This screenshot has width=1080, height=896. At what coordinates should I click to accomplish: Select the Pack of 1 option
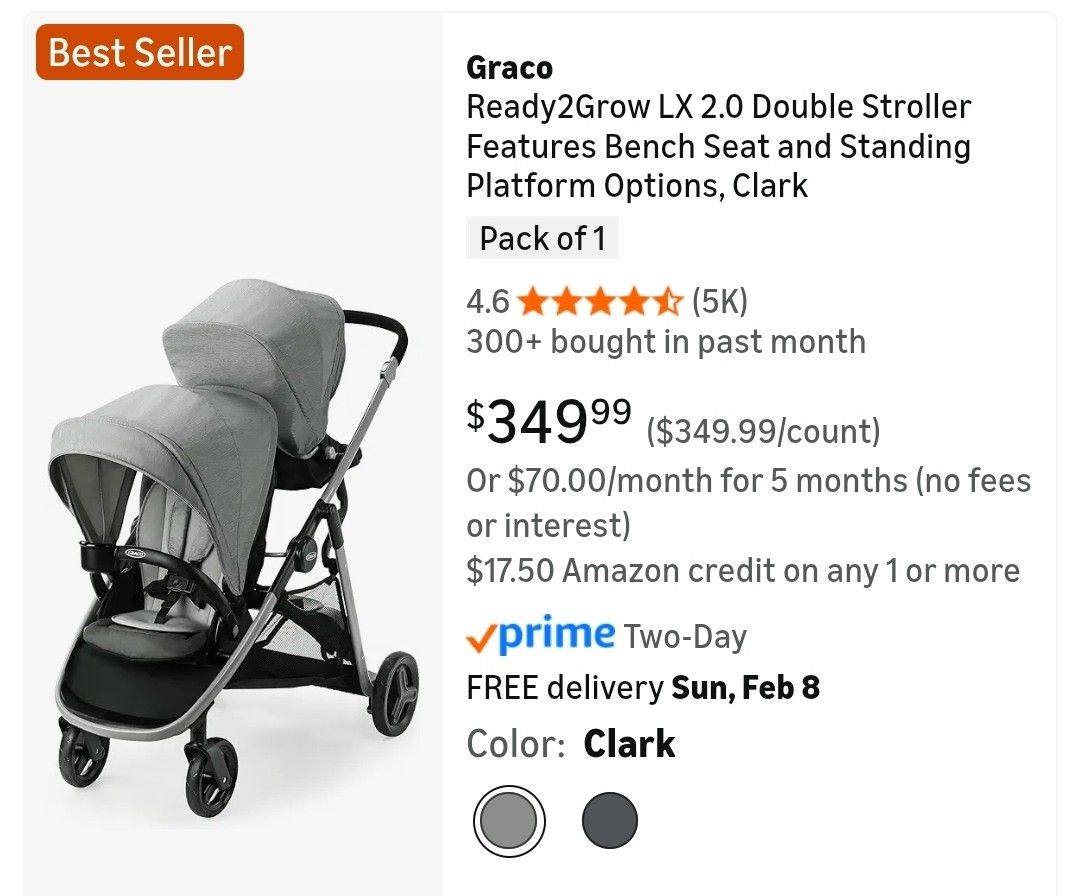(542, 239)
